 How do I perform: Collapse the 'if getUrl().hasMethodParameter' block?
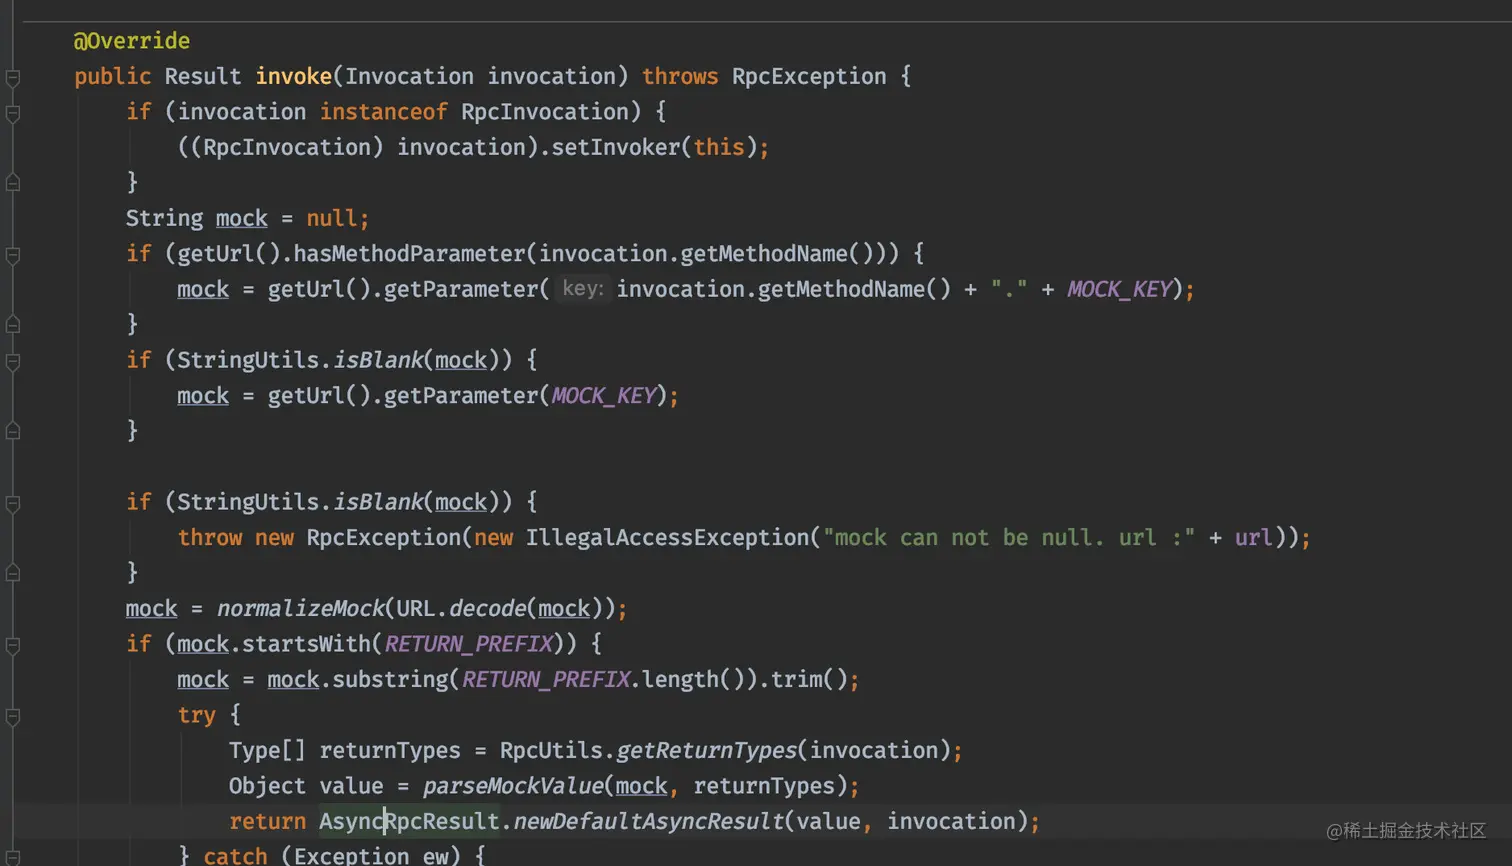coord(13,255)
